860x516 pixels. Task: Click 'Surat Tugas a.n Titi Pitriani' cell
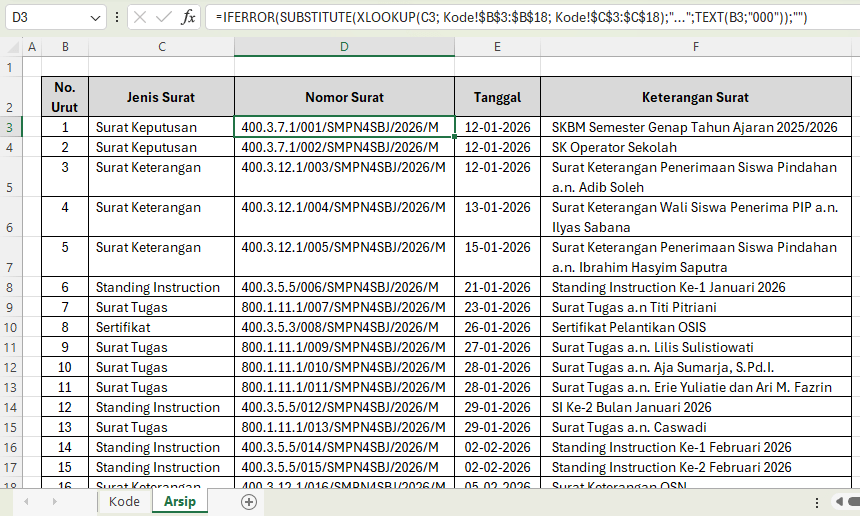pos(695,307)
